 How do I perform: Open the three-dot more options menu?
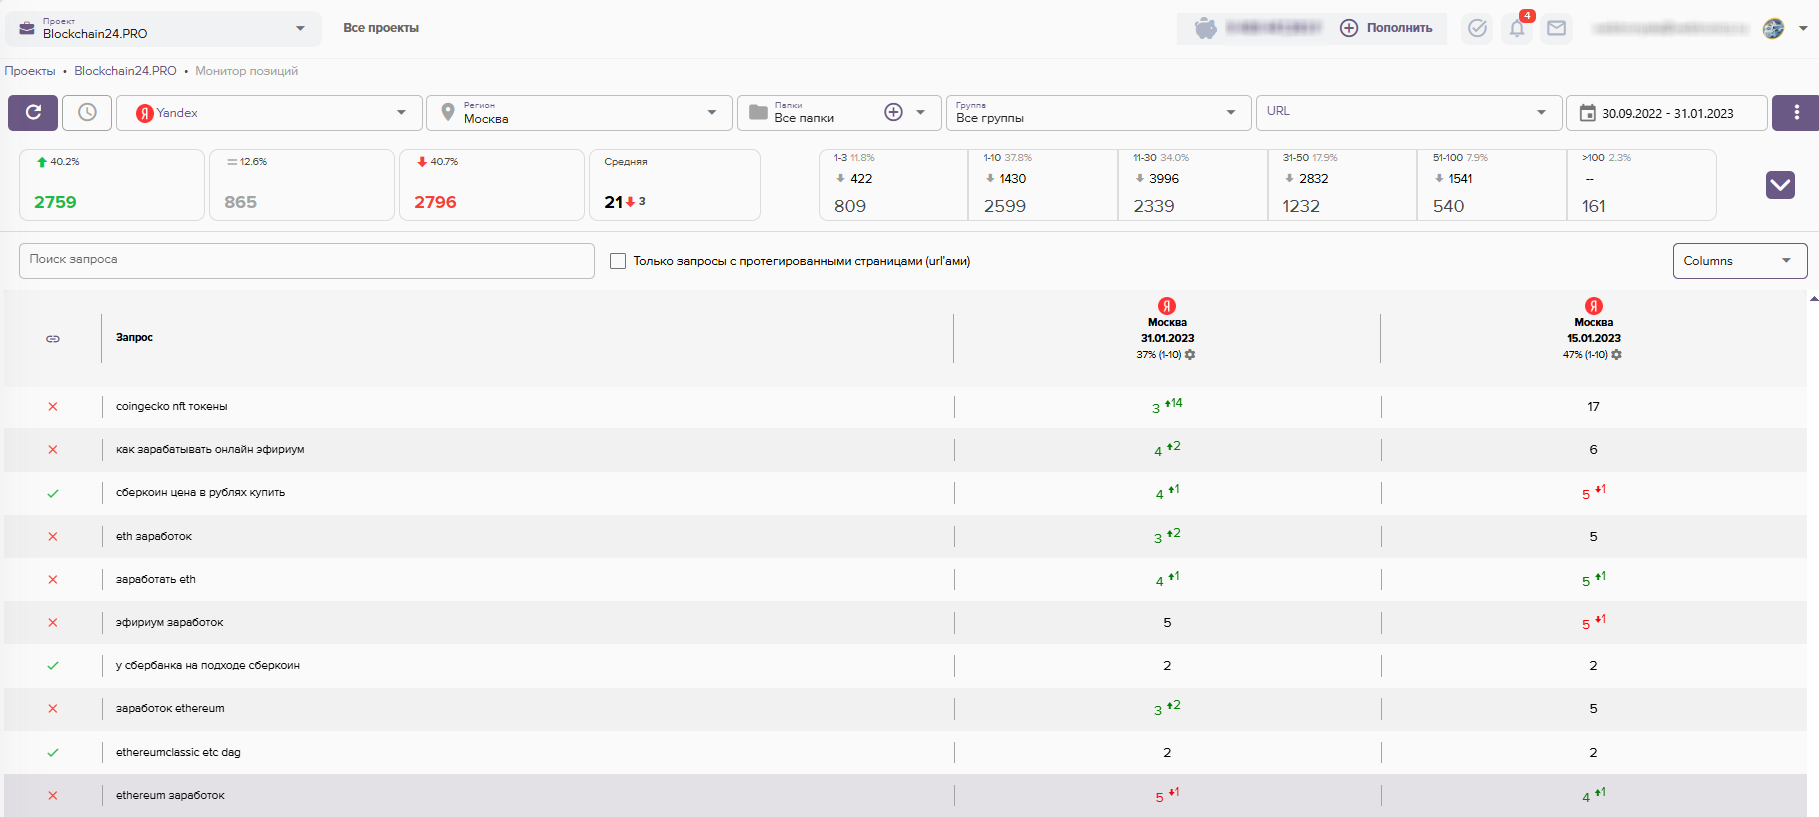coord(1796,113)
